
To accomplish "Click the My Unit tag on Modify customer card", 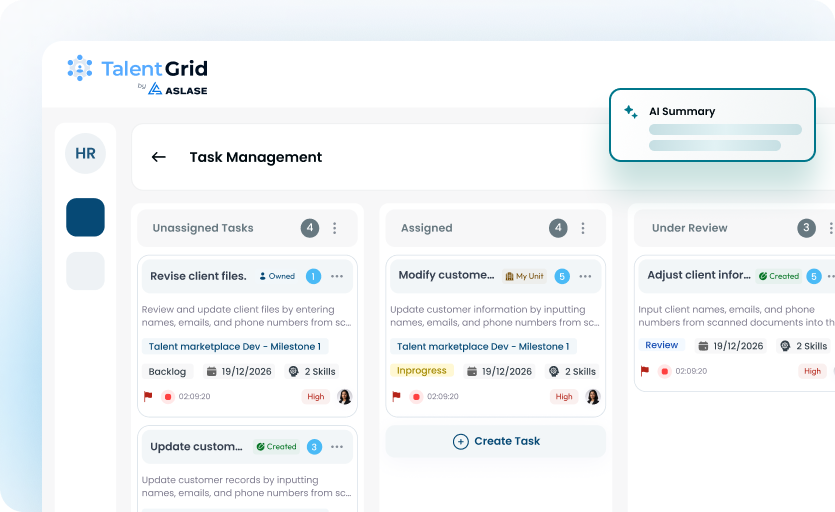I will (x=525, y=276).
